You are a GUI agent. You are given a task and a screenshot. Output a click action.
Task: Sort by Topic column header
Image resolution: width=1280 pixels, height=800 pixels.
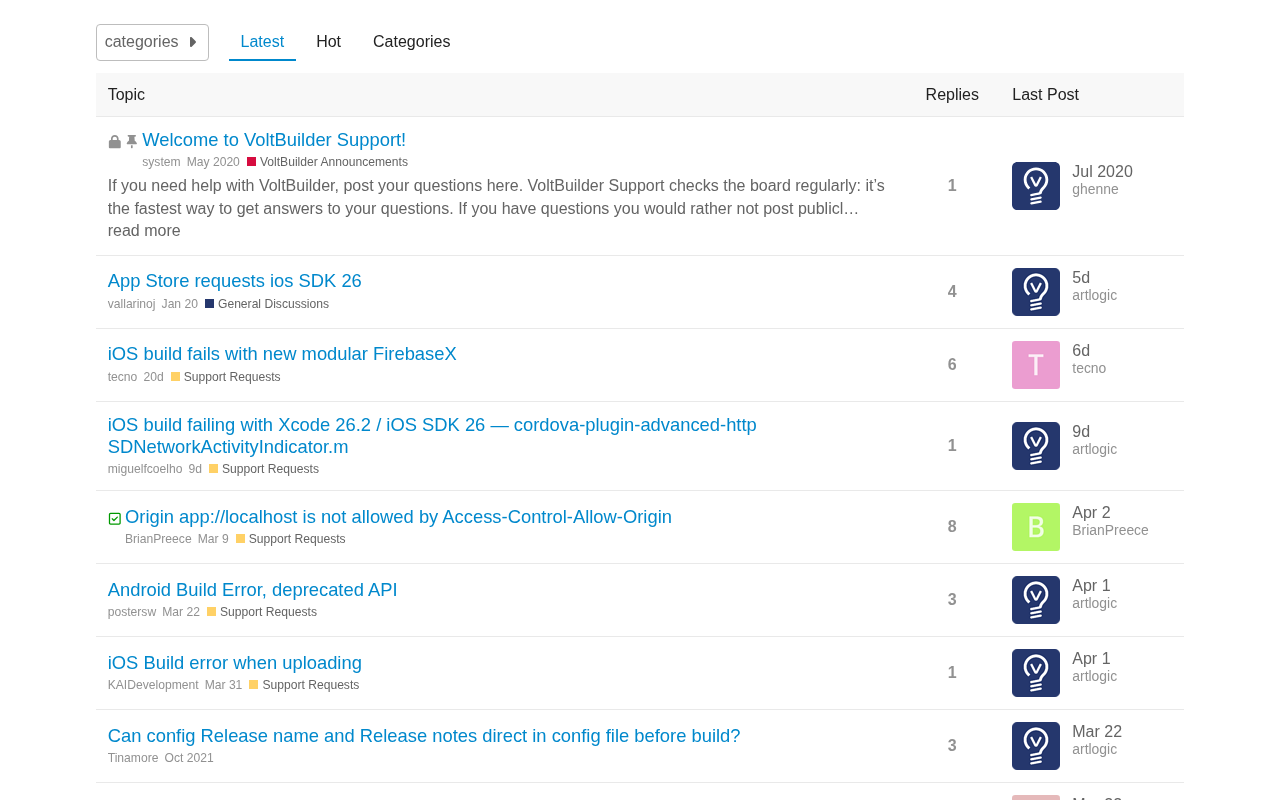pos(126,95)
